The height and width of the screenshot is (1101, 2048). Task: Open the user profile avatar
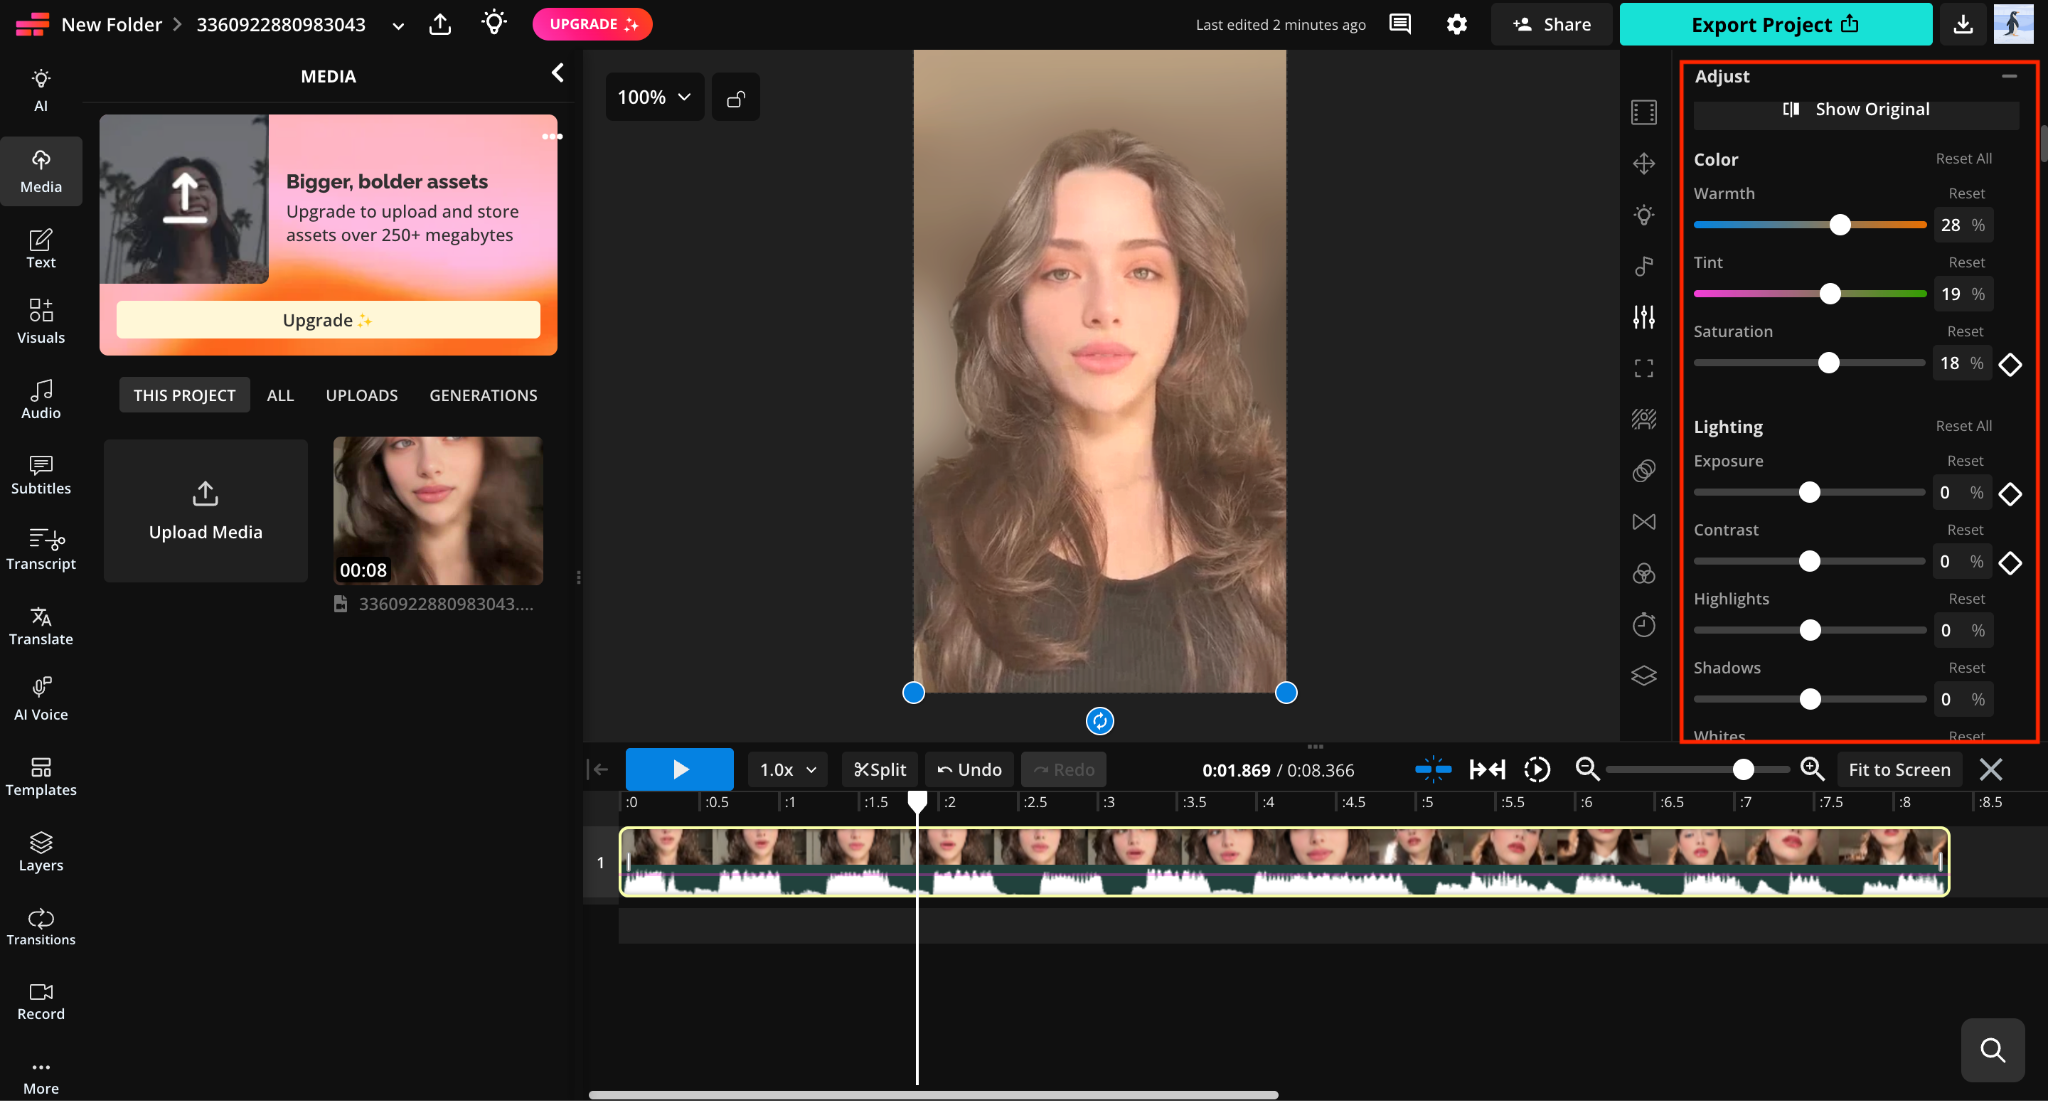[2013, 24]
